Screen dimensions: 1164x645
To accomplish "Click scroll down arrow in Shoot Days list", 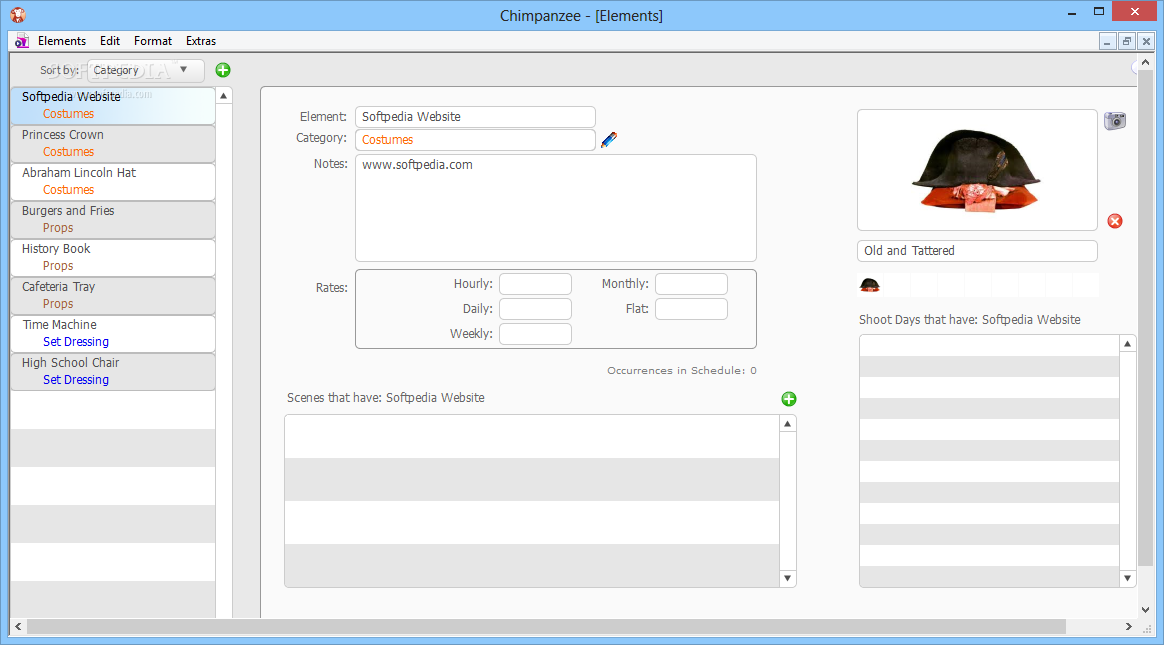I will click(x=1128, y=578).
